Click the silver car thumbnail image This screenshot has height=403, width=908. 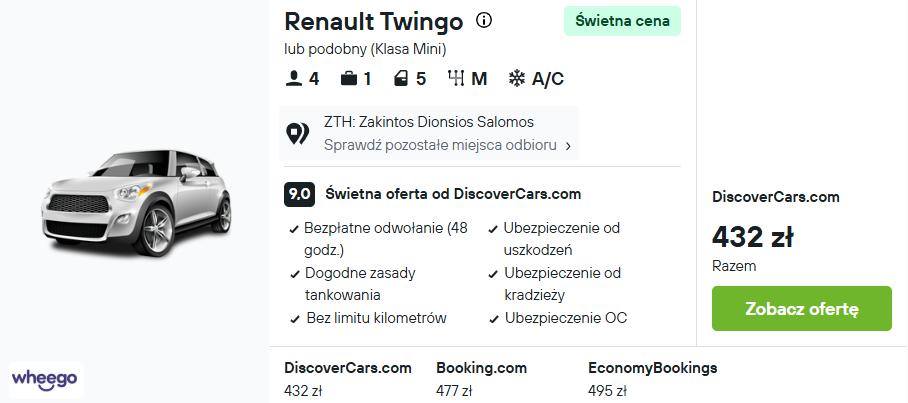[137, 203]
